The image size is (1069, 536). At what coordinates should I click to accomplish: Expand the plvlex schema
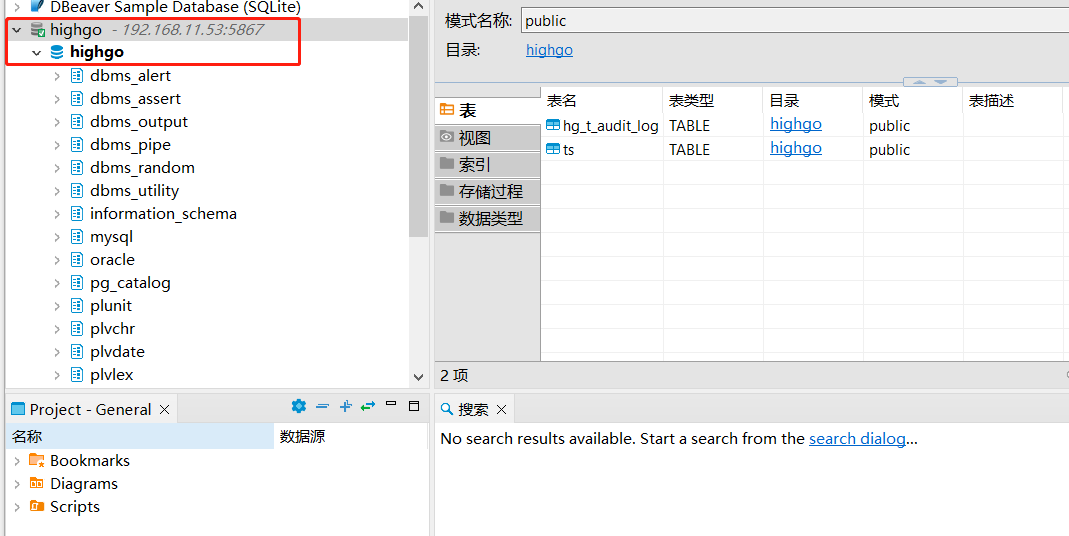point(57,375)
